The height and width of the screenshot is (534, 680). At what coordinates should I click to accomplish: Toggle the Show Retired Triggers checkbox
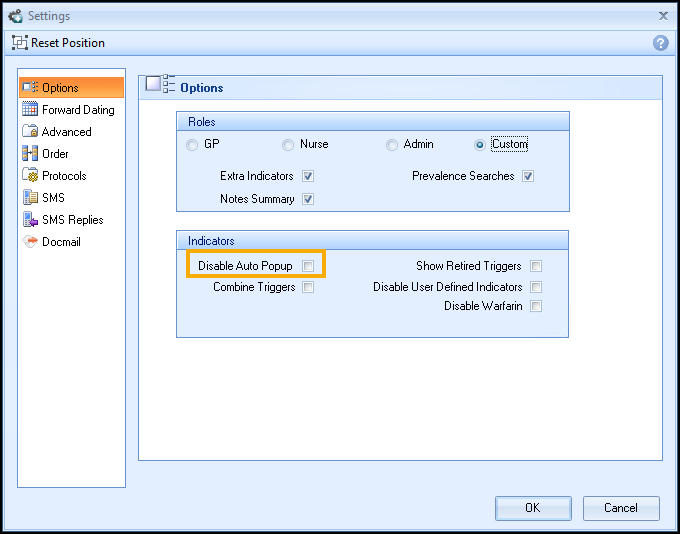click(537, 266)
